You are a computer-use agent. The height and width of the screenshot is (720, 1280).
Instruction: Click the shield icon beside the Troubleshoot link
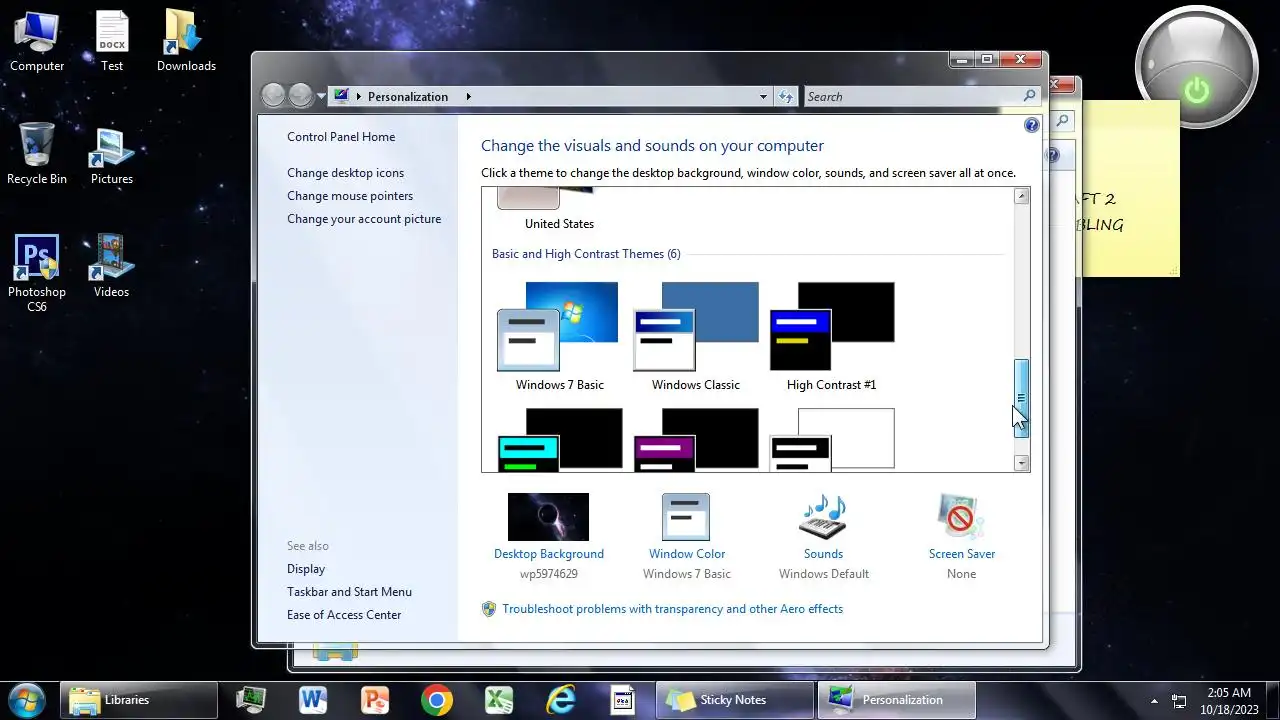tap(489, 609)
